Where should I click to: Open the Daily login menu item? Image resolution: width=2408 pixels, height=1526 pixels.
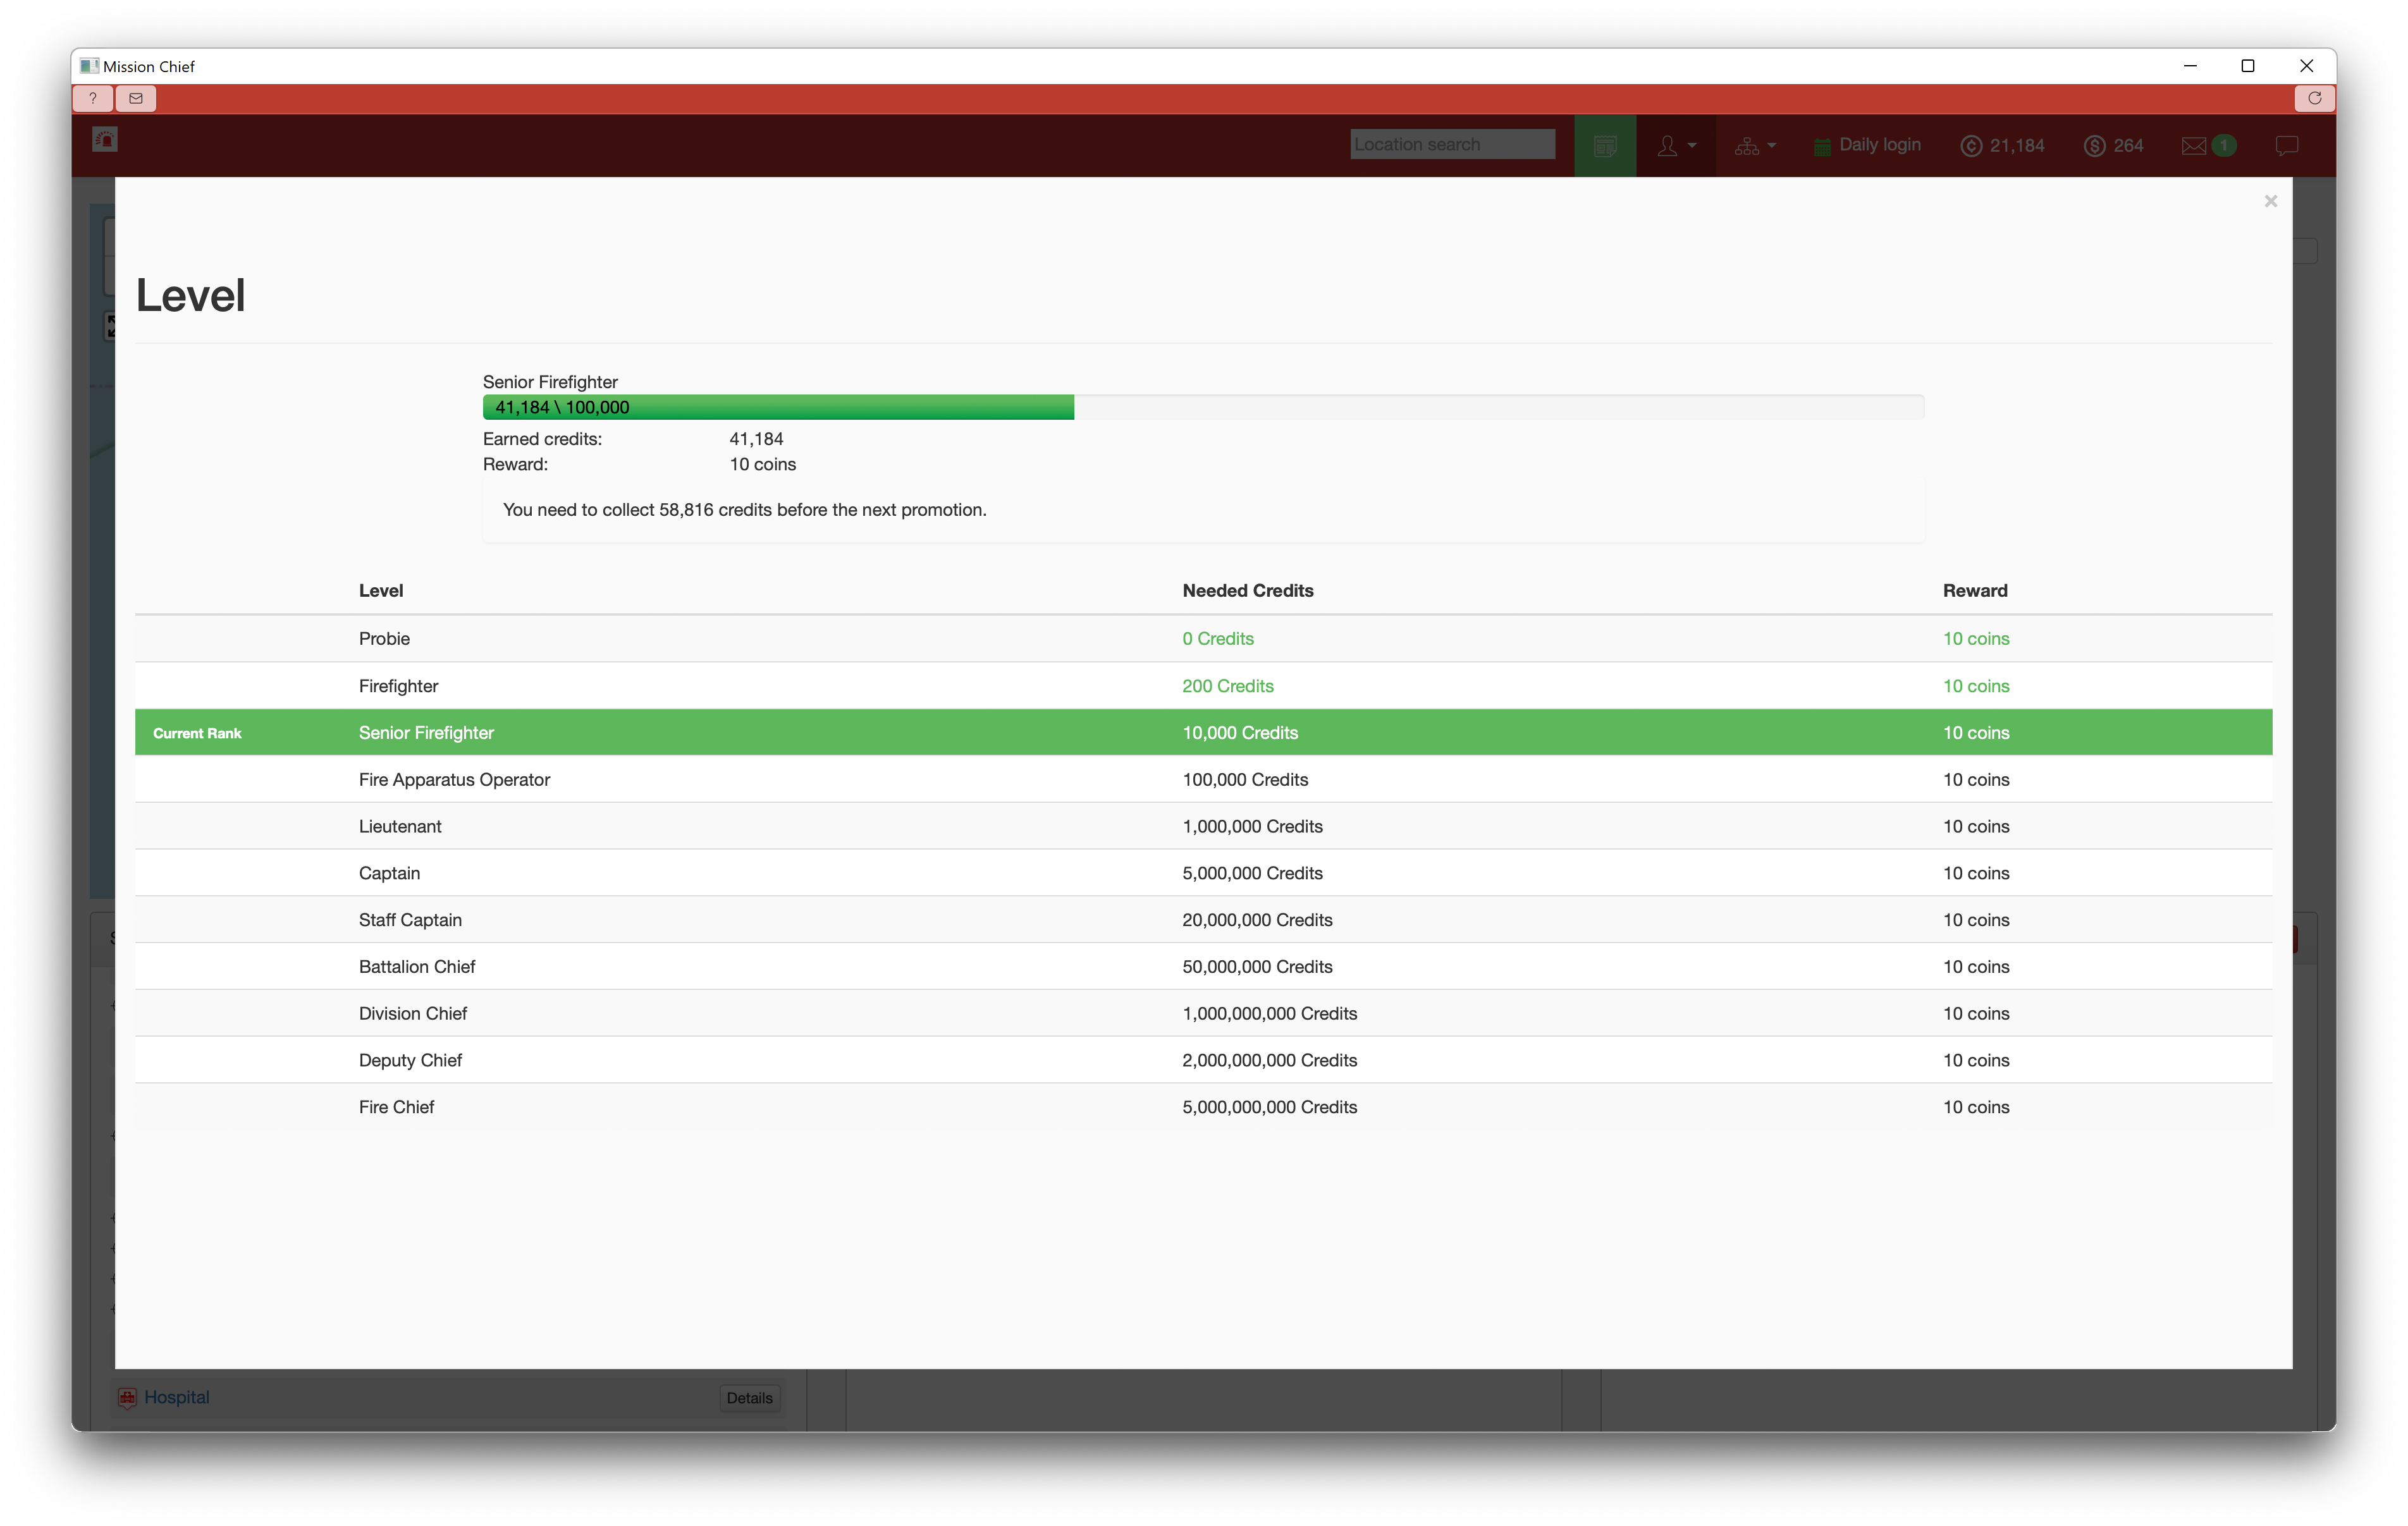click(1867, 145)
